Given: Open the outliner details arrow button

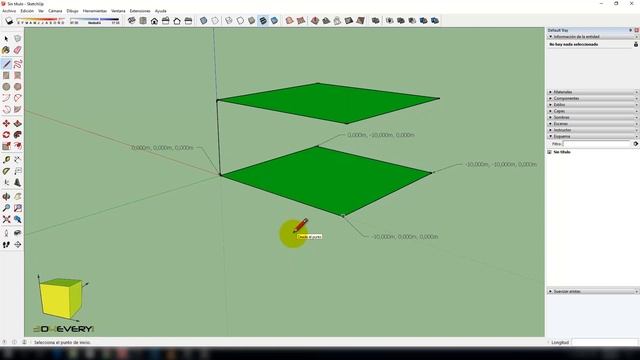Looking at the screenshot, I should tap(636, 144).
